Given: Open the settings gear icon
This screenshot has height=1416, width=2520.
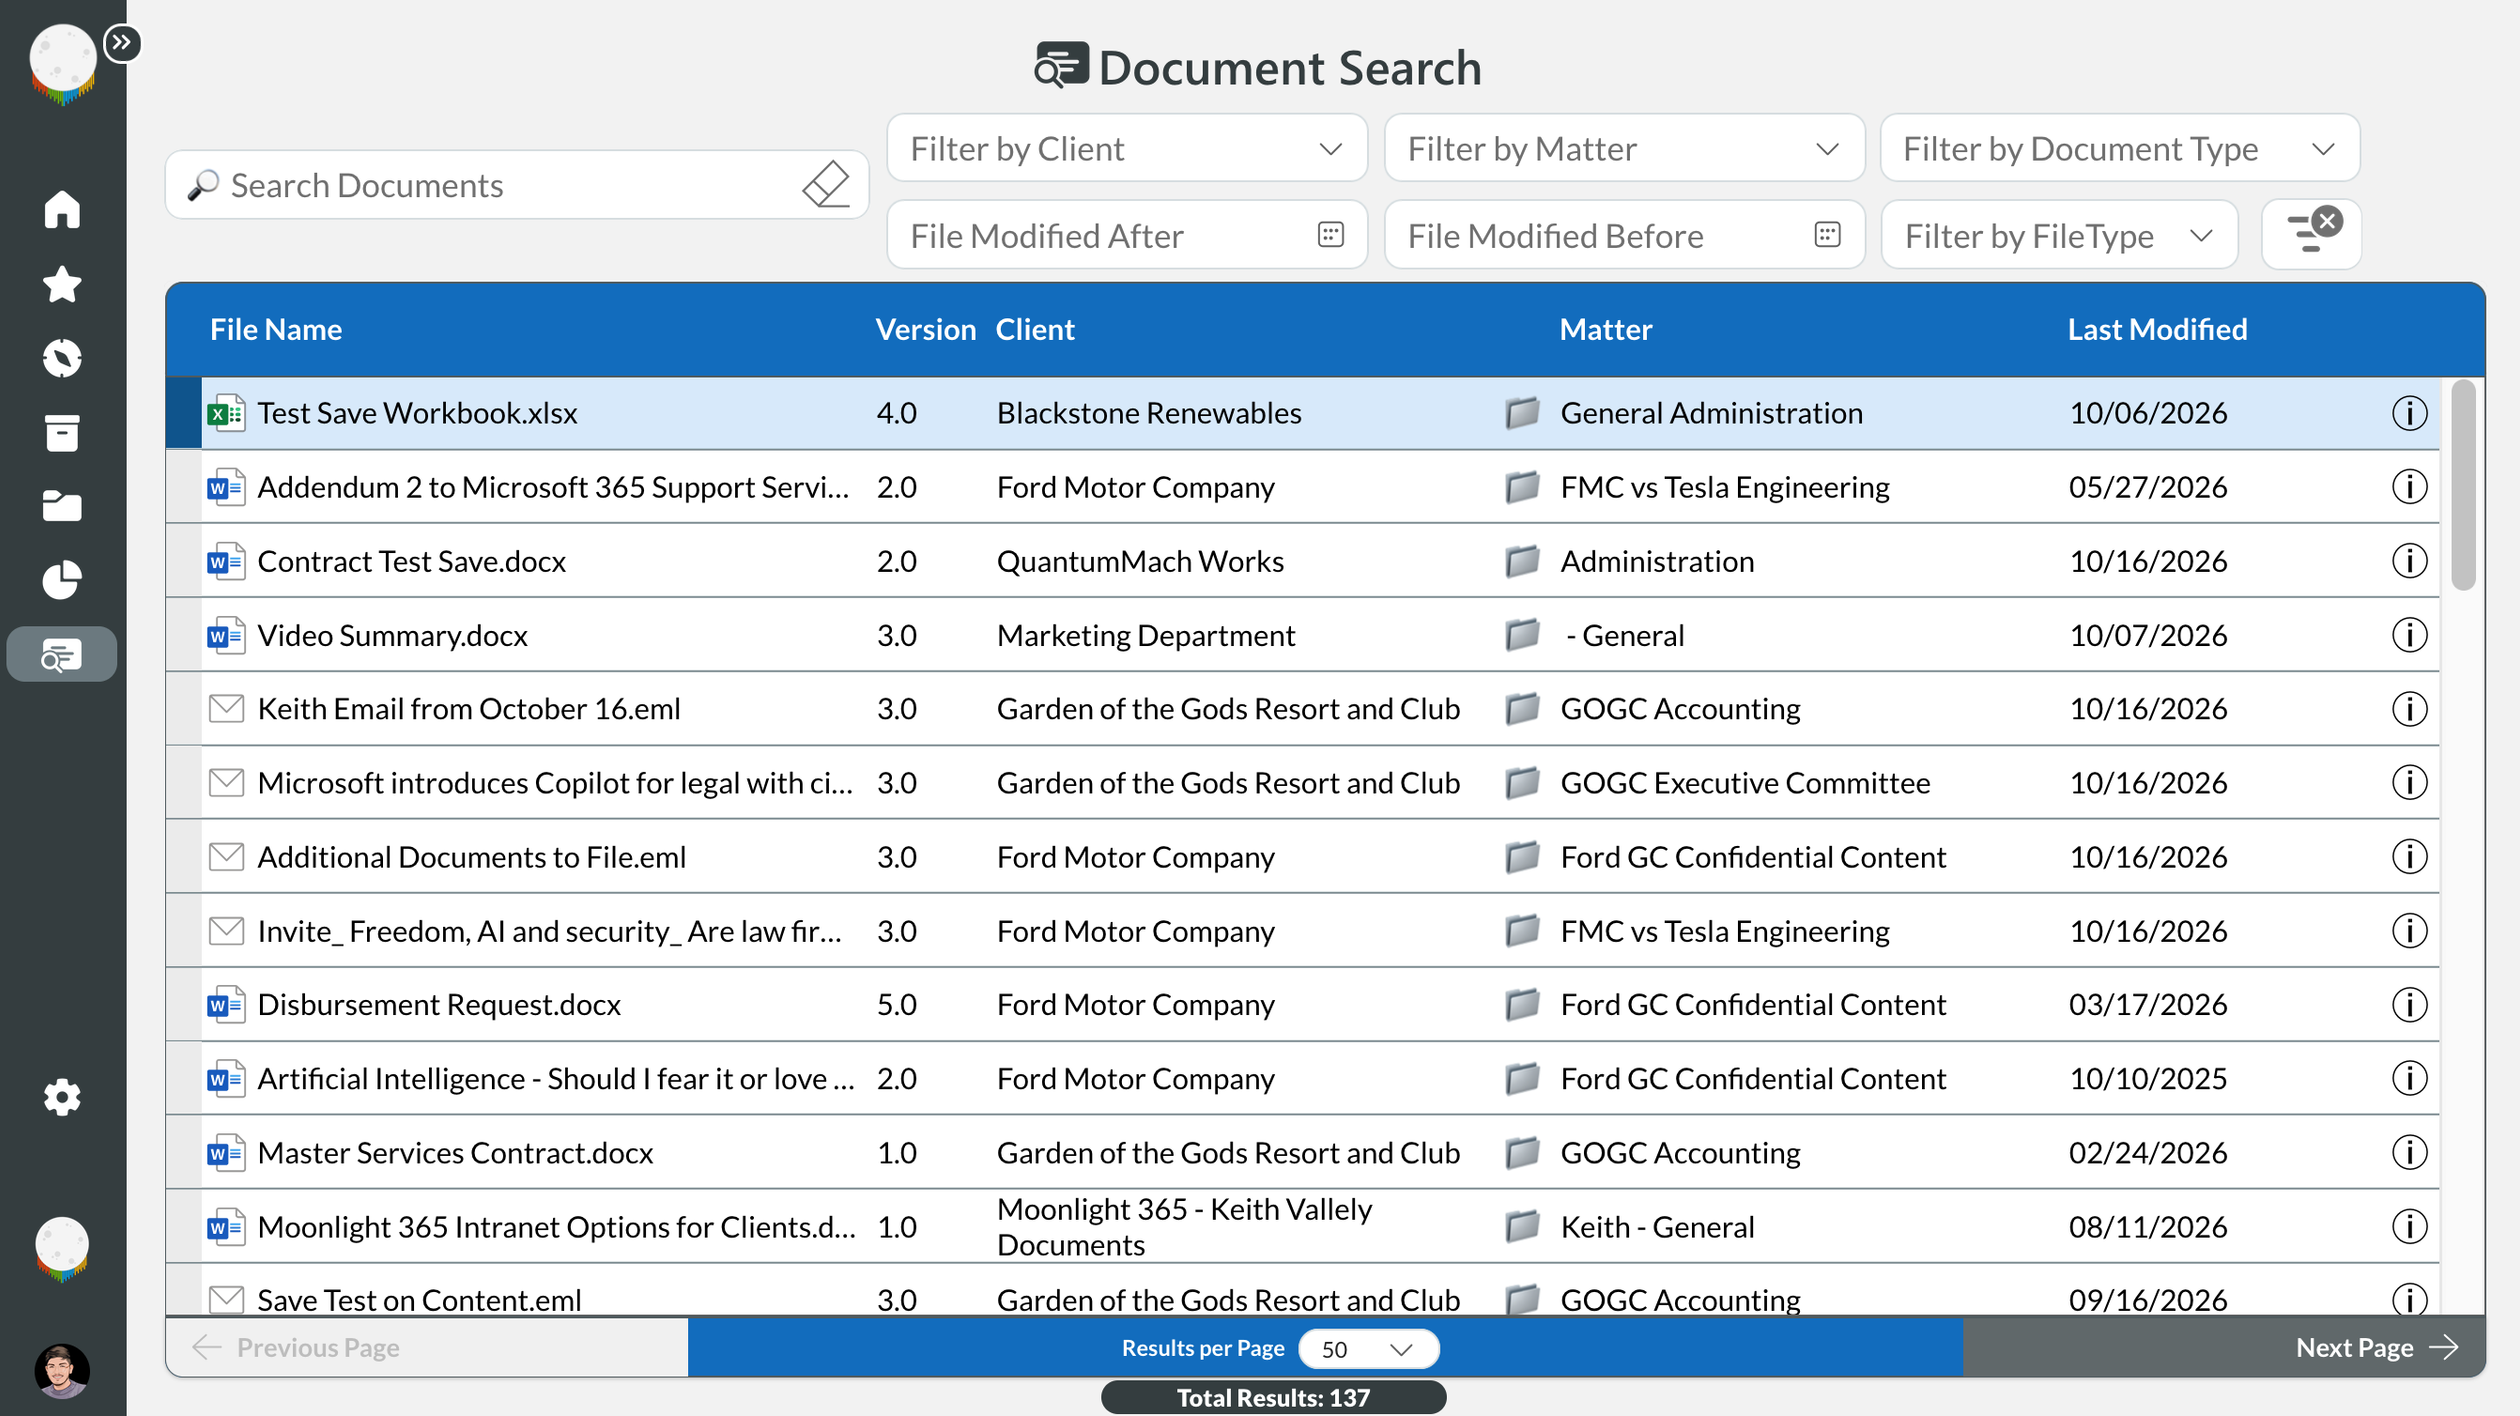Looking at the screenshot, I should [x=62, y=1098].
